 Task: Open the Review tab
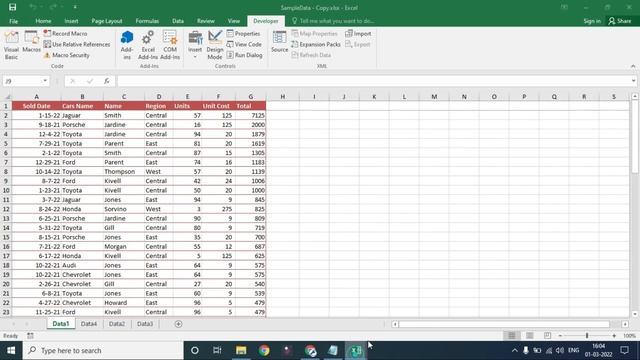(x=205, y=21)
